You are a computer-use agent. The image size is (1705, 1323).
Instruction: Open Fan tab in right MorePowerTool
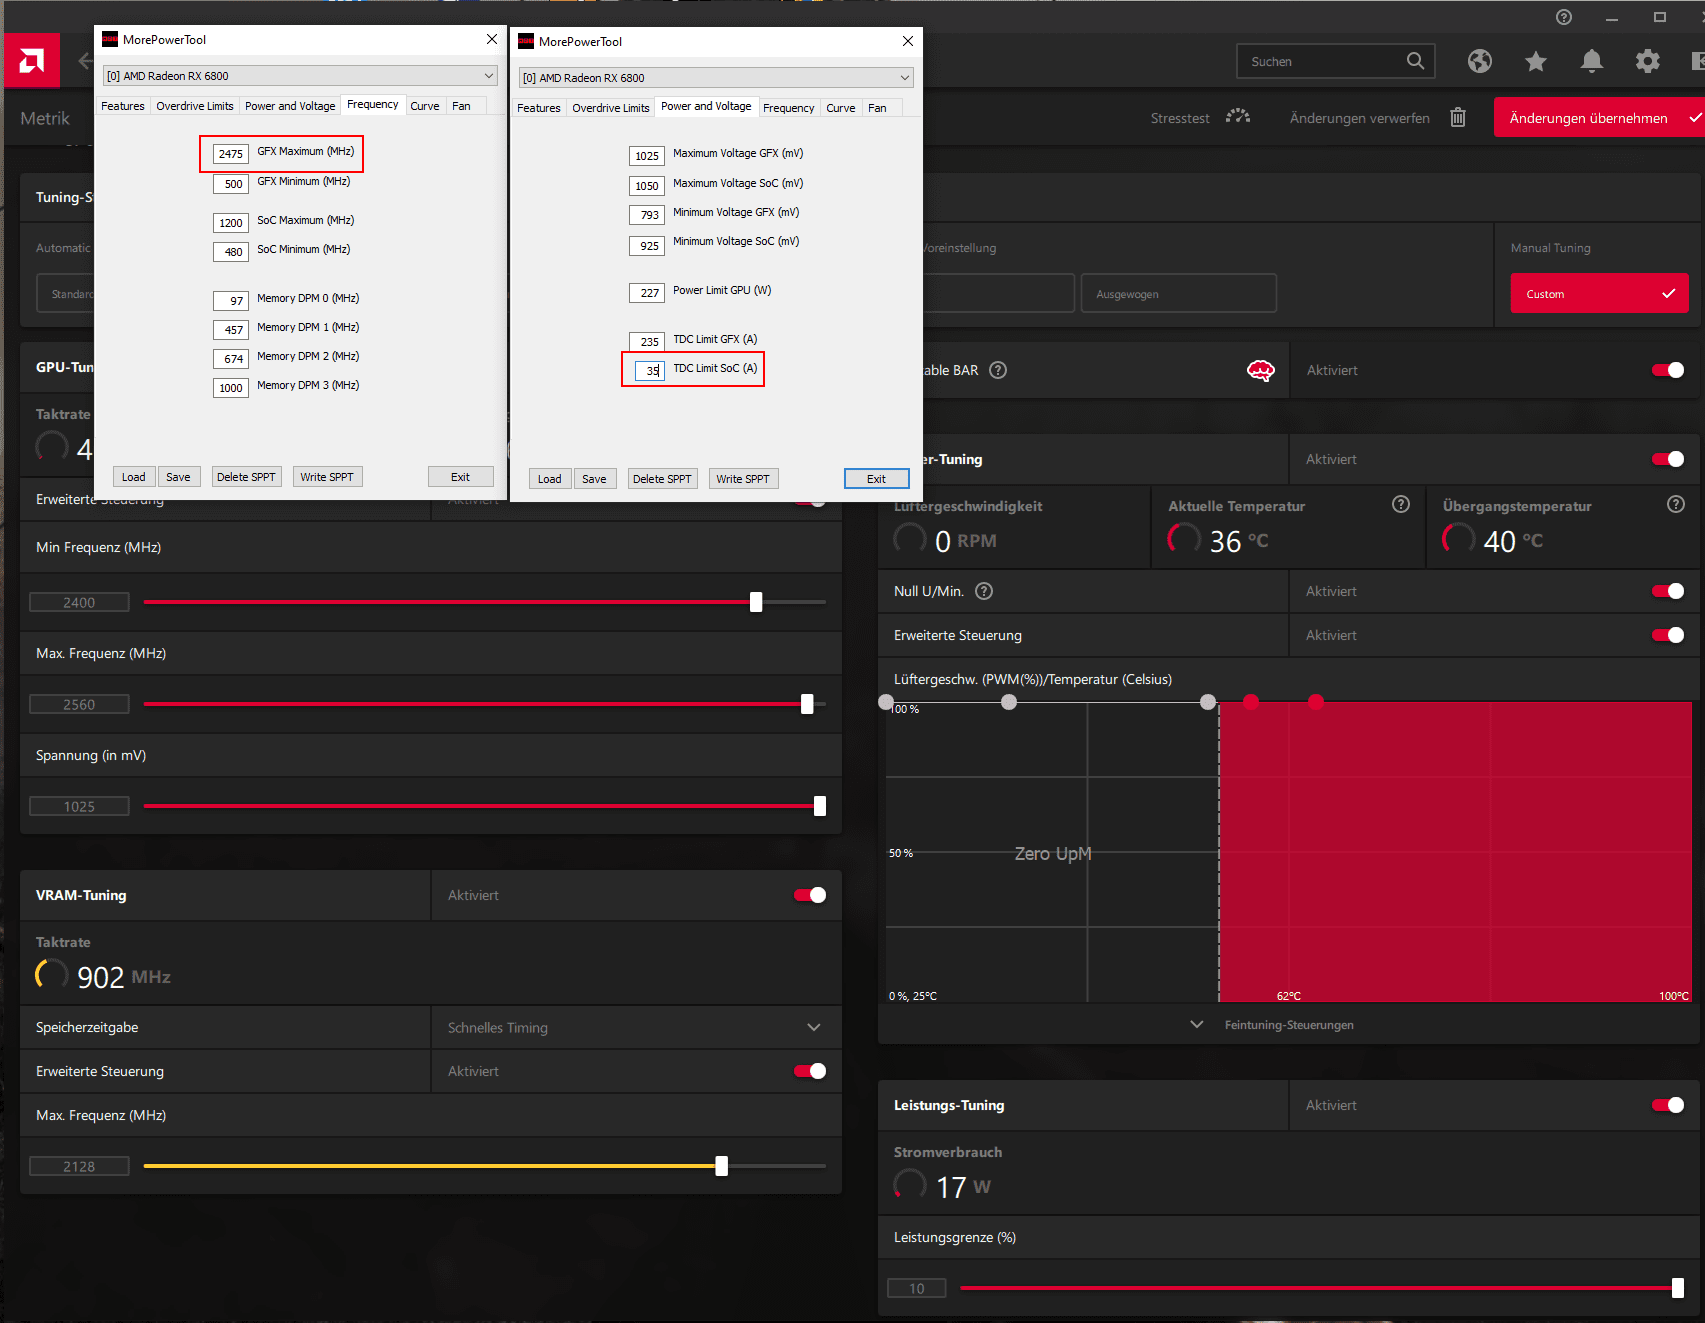coord(877,108)
